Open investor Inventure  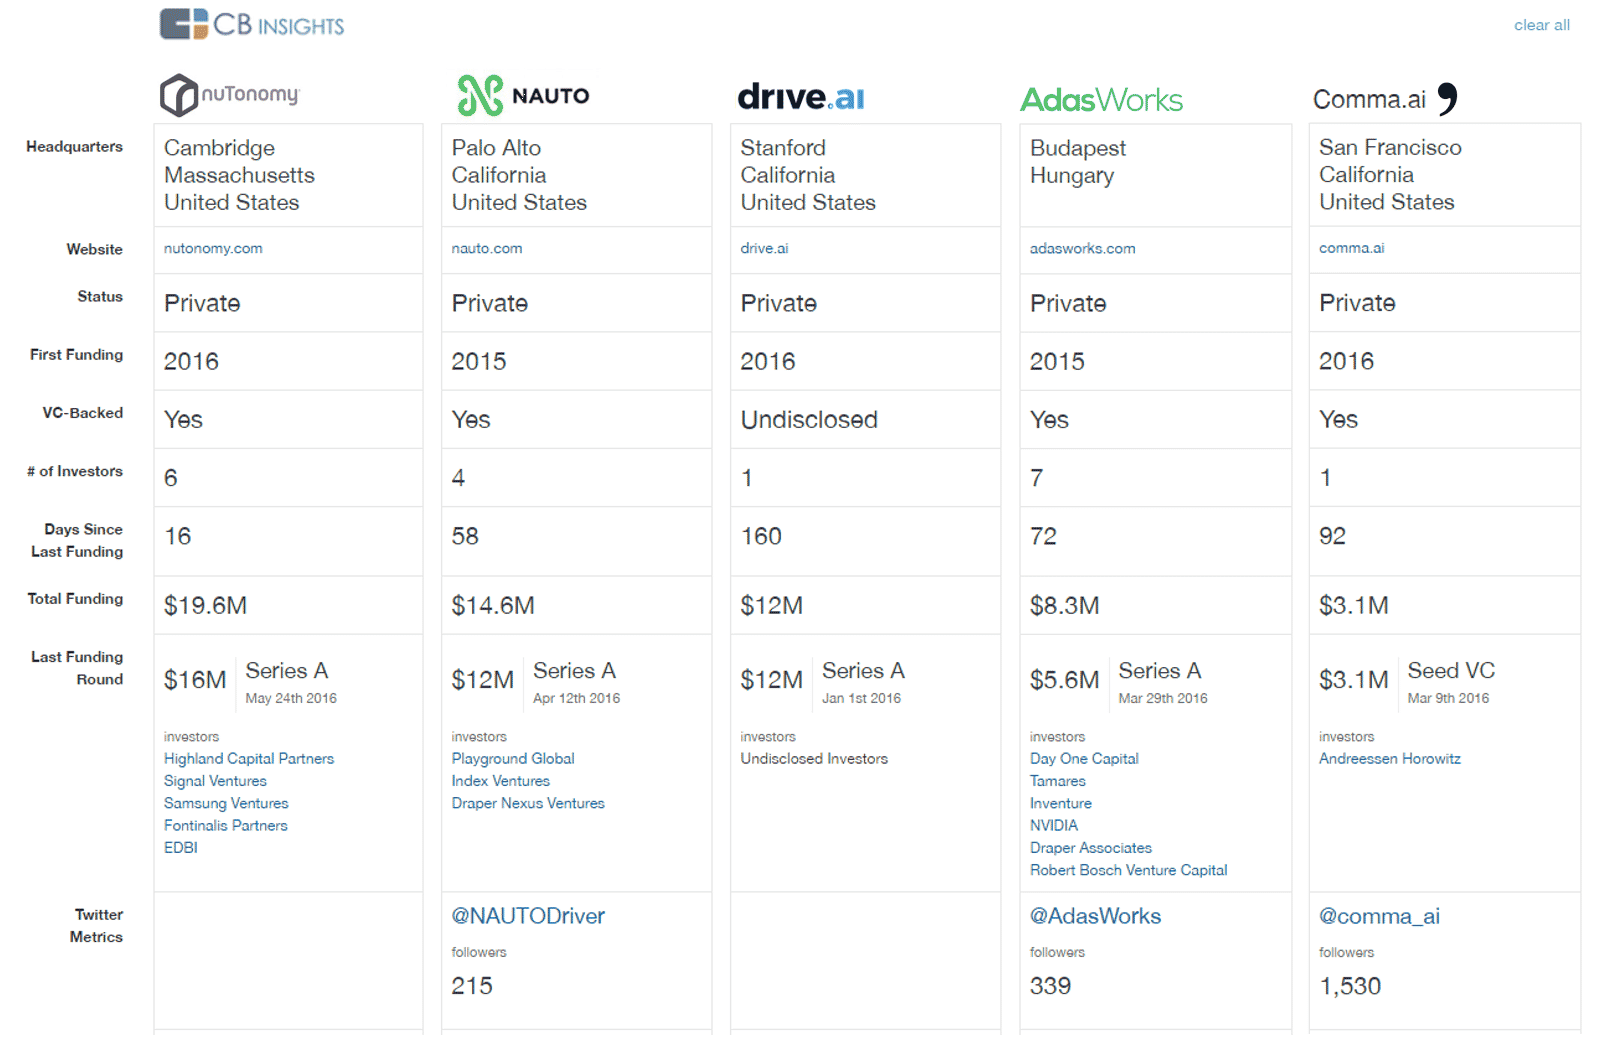coord(1060,803)
